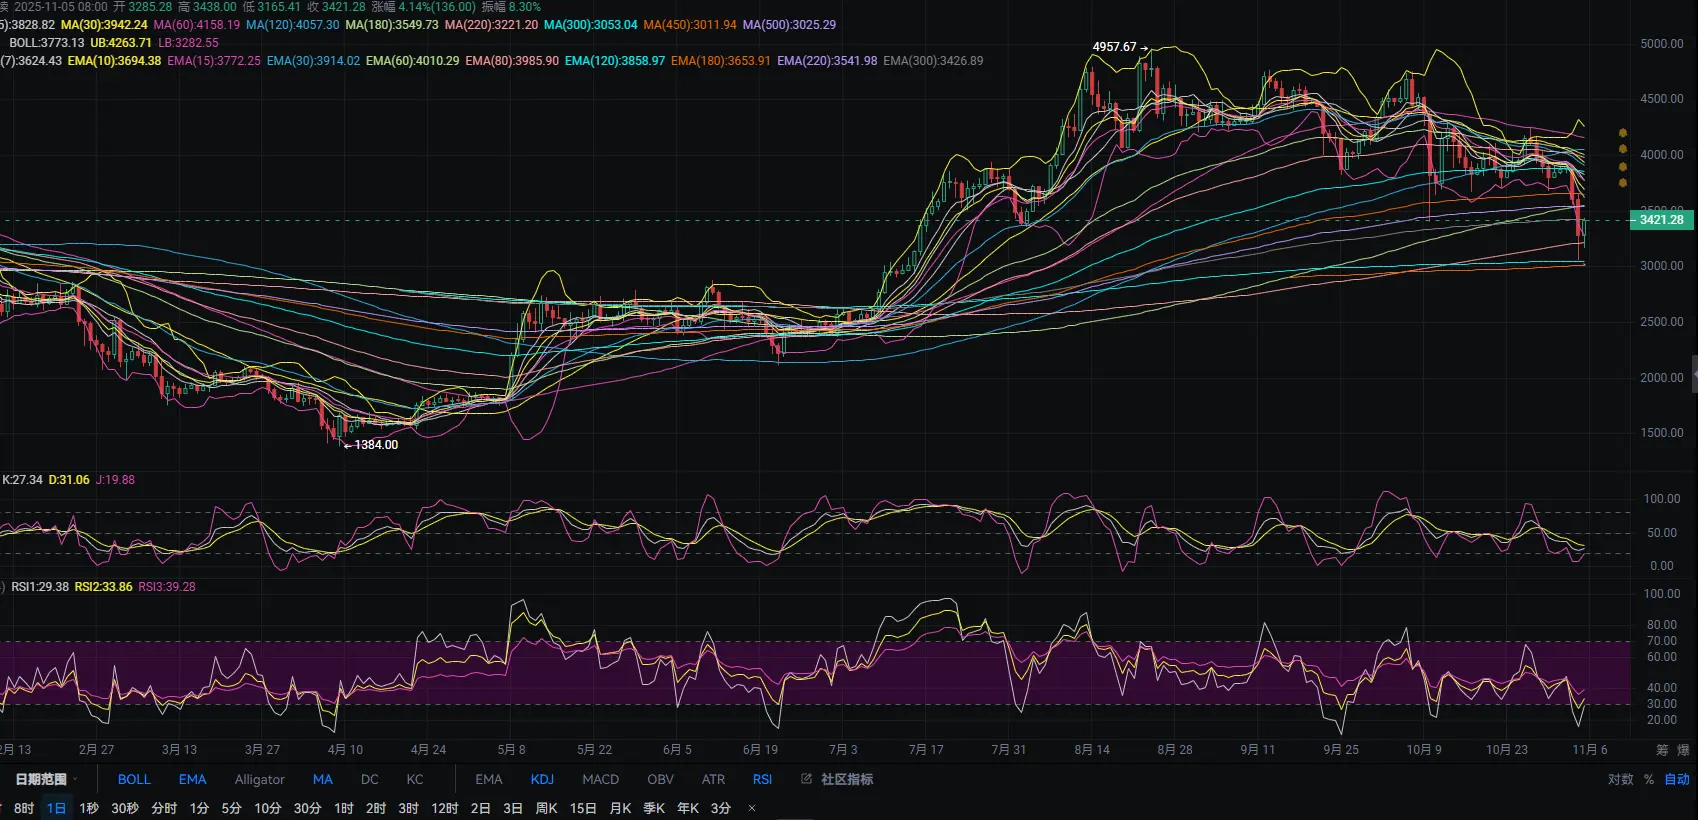1698x820 pixels.
Task: Select the MA(30):3942.24 legend label
Action: point(104,25)
